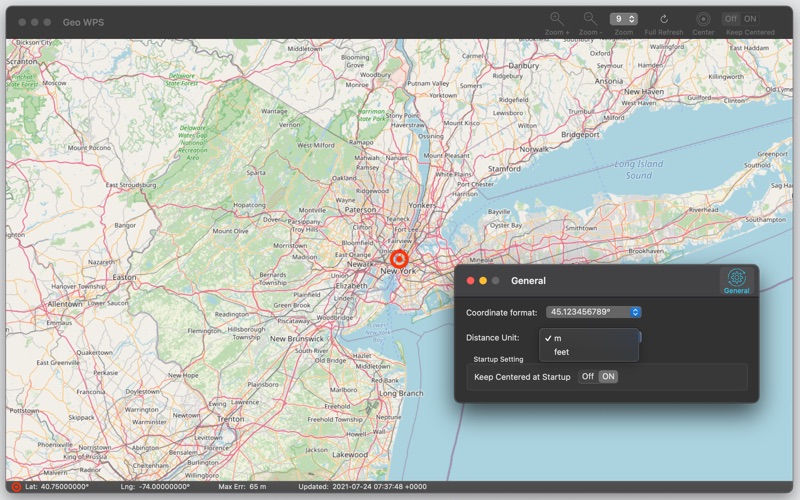The height and width of the screenshot is (500, 800).
Task: Click the Allentown label on the map
Action: [x=65, y=304]
